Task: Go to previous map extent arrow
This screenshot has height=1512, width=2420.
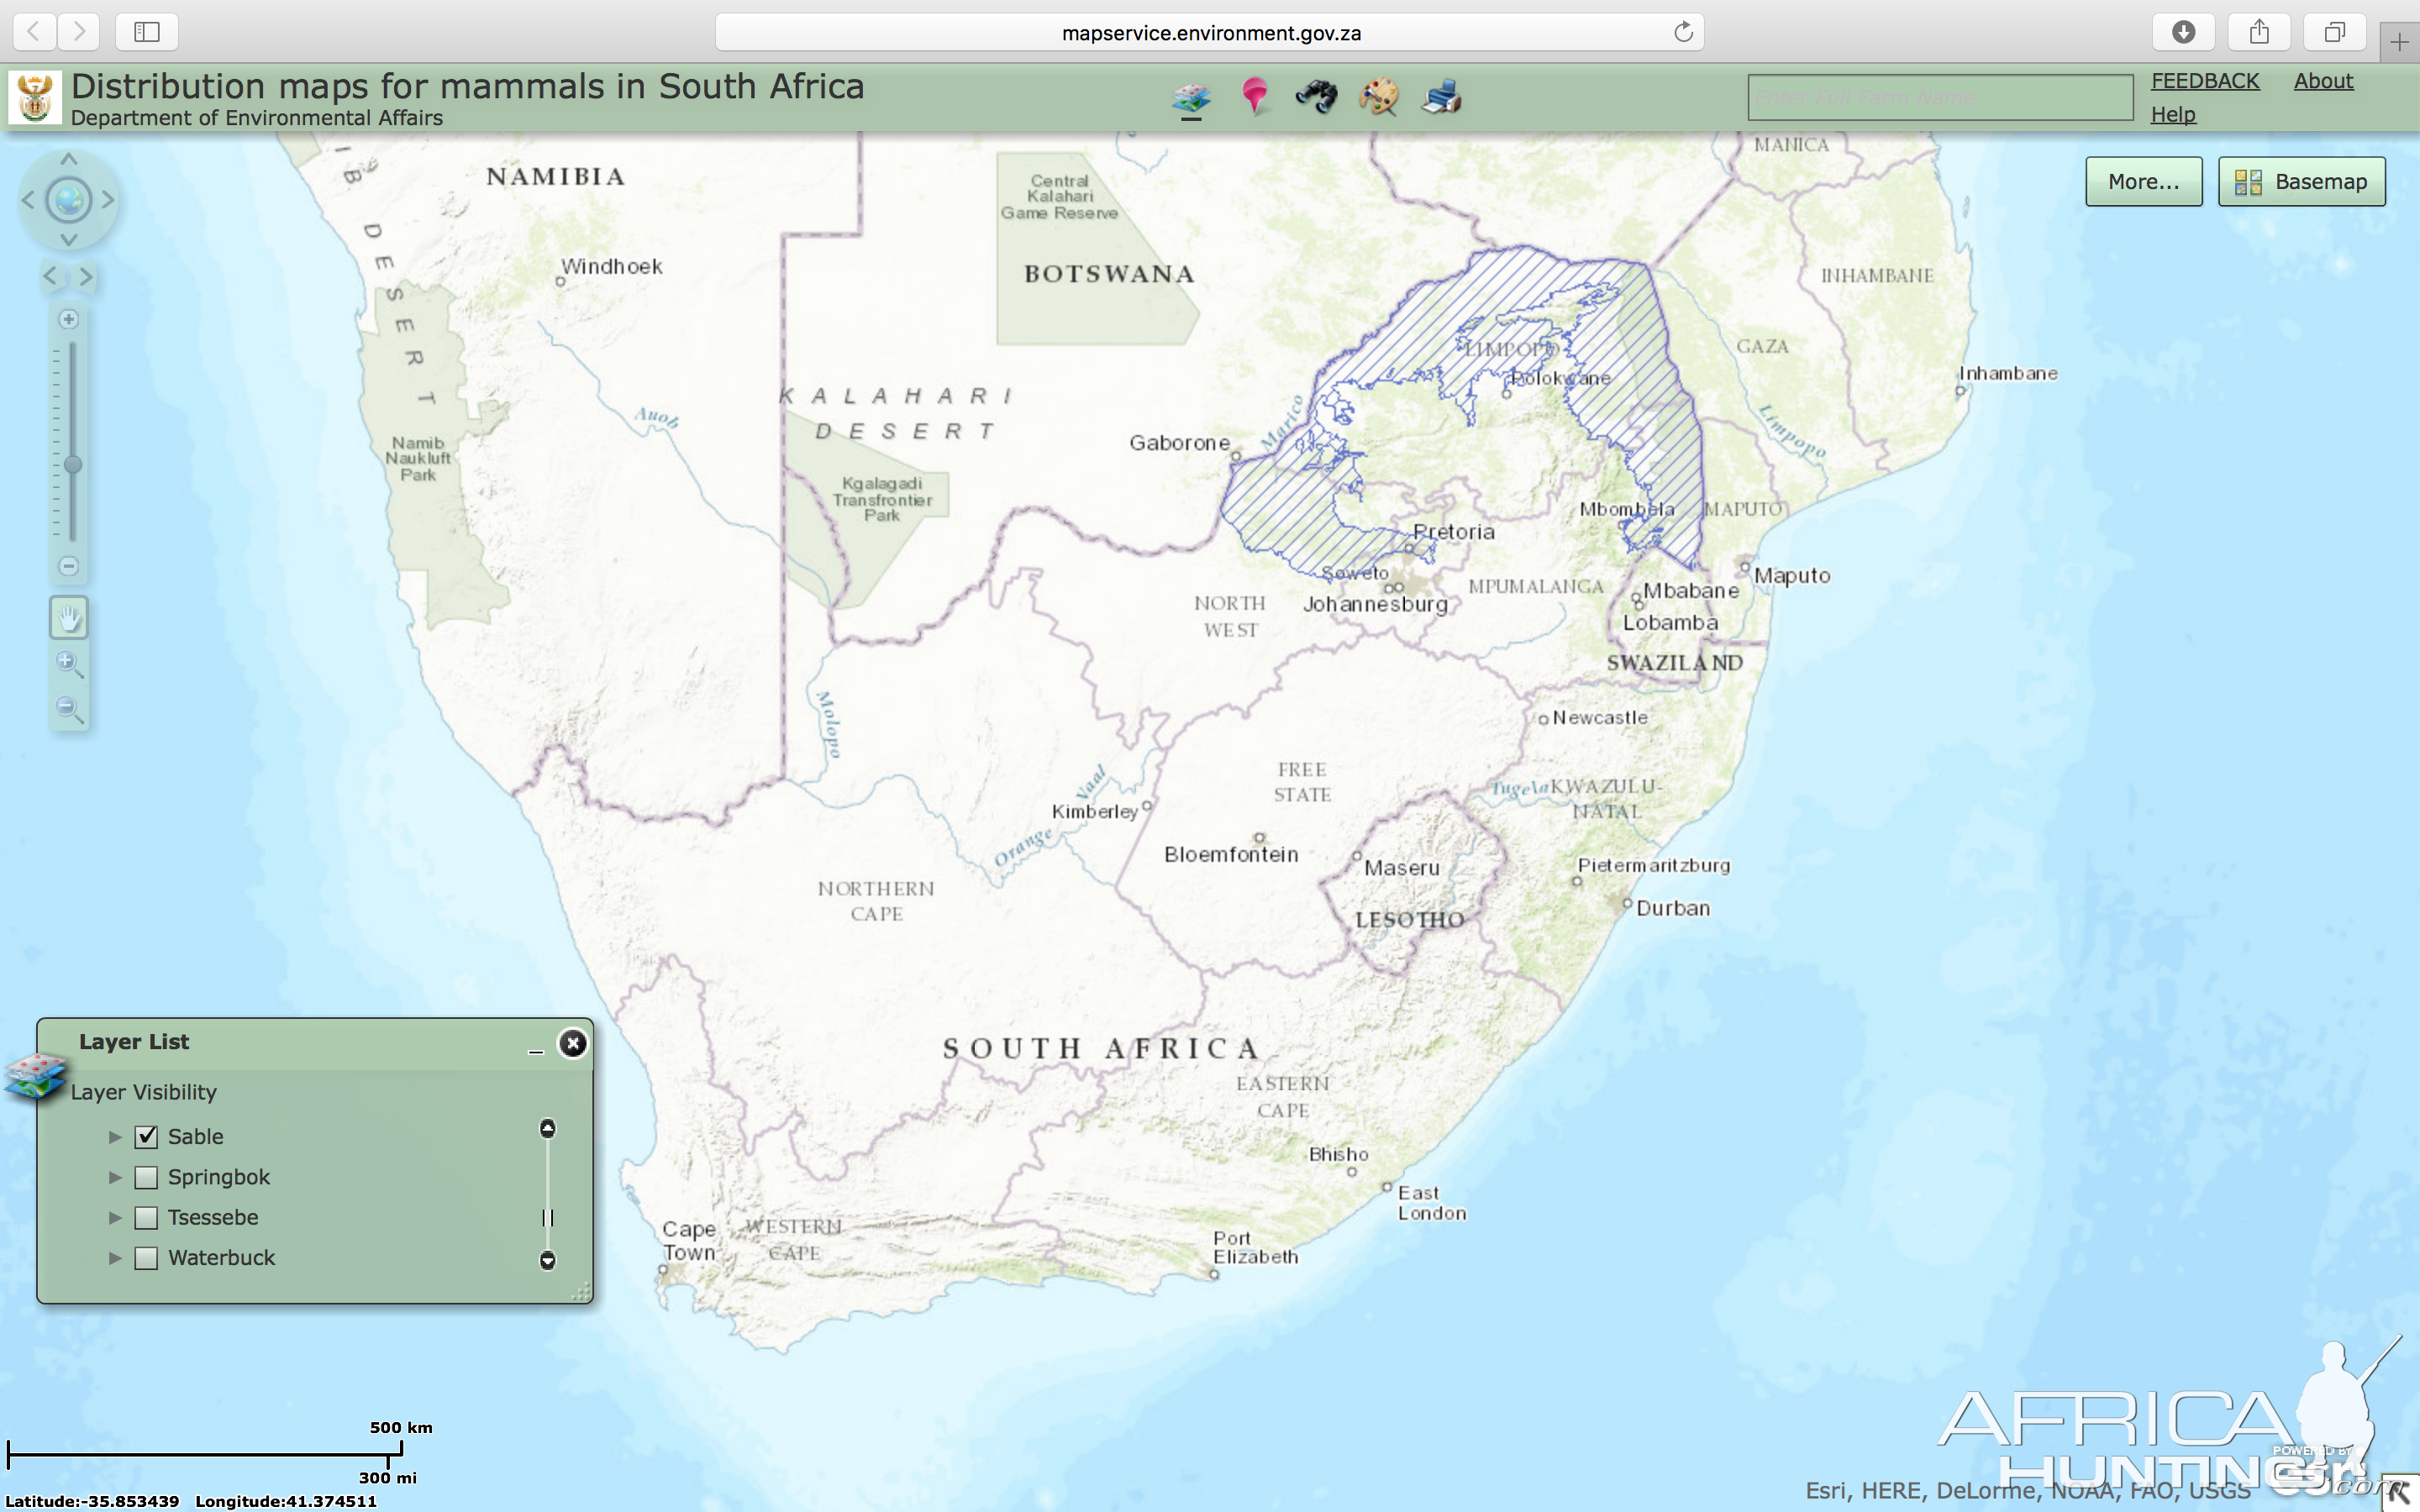Action: pyautogui.click(x=50, y=276)
